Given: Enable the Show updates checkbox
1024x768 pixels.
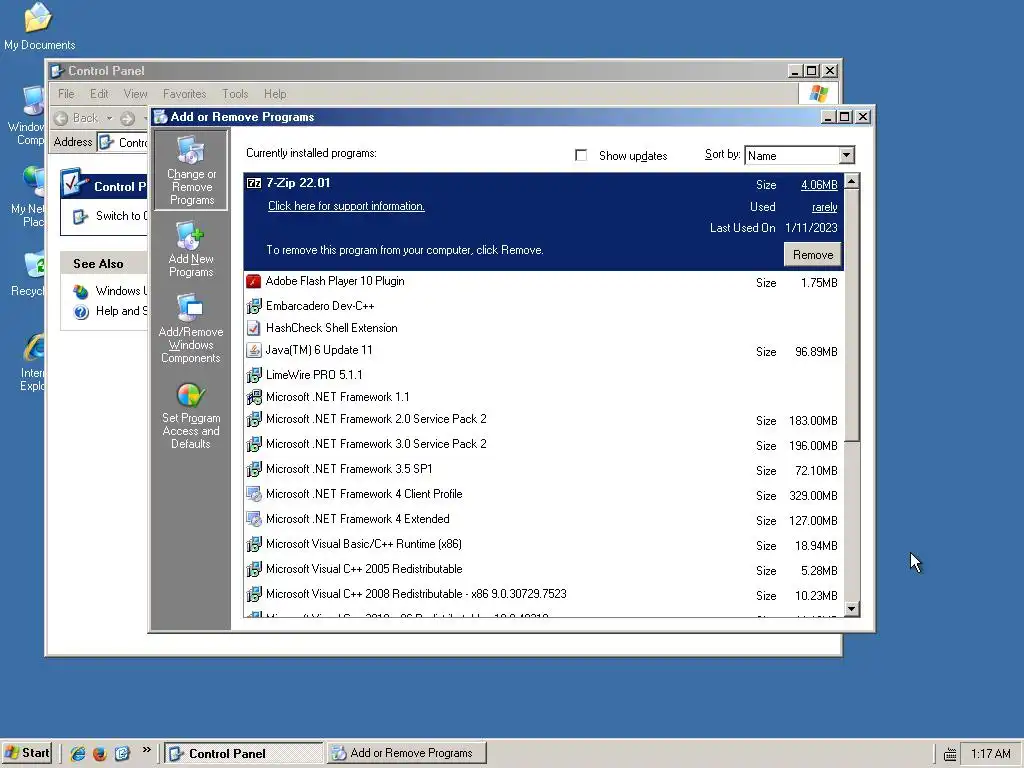Looking at the screenshot, I should click(x=581, y=155).
